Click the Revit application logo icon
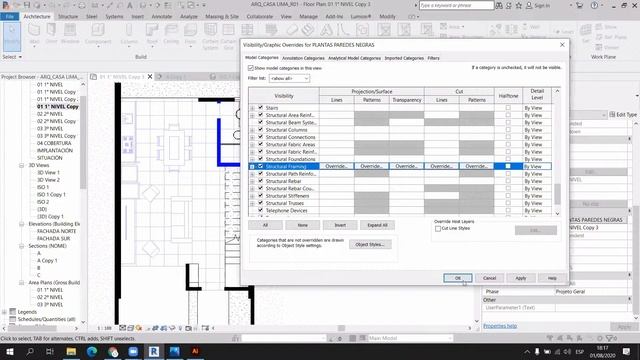640x360 pixels. pos(6,5)
